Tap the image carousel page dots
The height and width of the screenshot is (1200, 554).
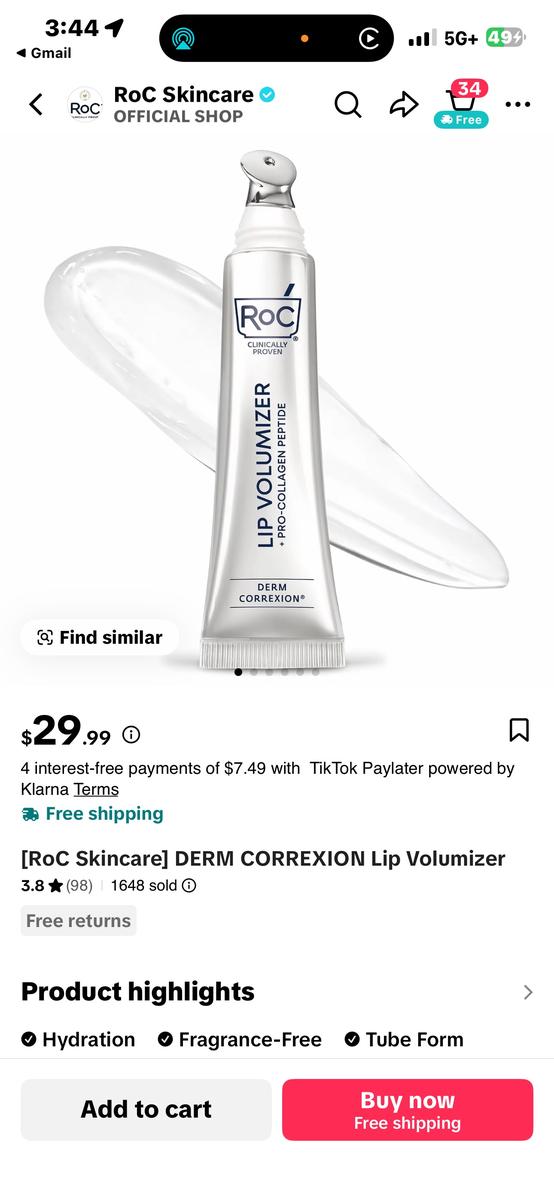pyautogui.click(x=277, y=672)
